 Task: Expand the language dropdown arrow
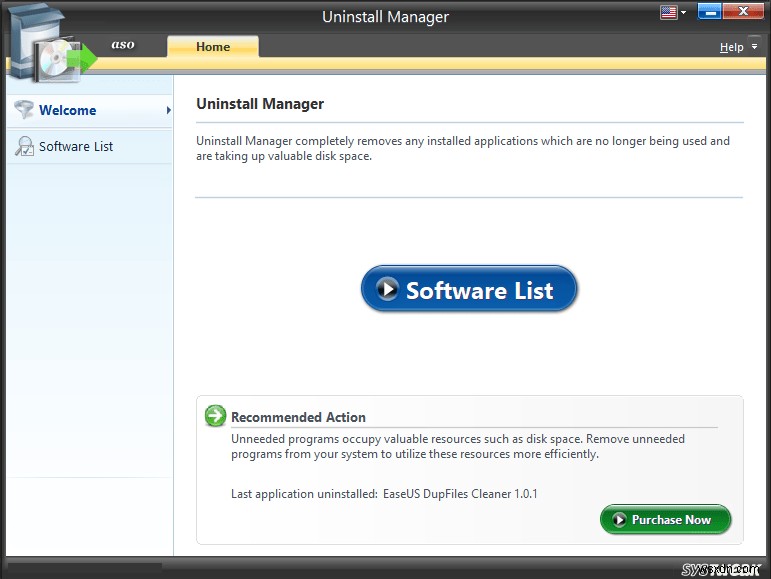click(683, 12)
